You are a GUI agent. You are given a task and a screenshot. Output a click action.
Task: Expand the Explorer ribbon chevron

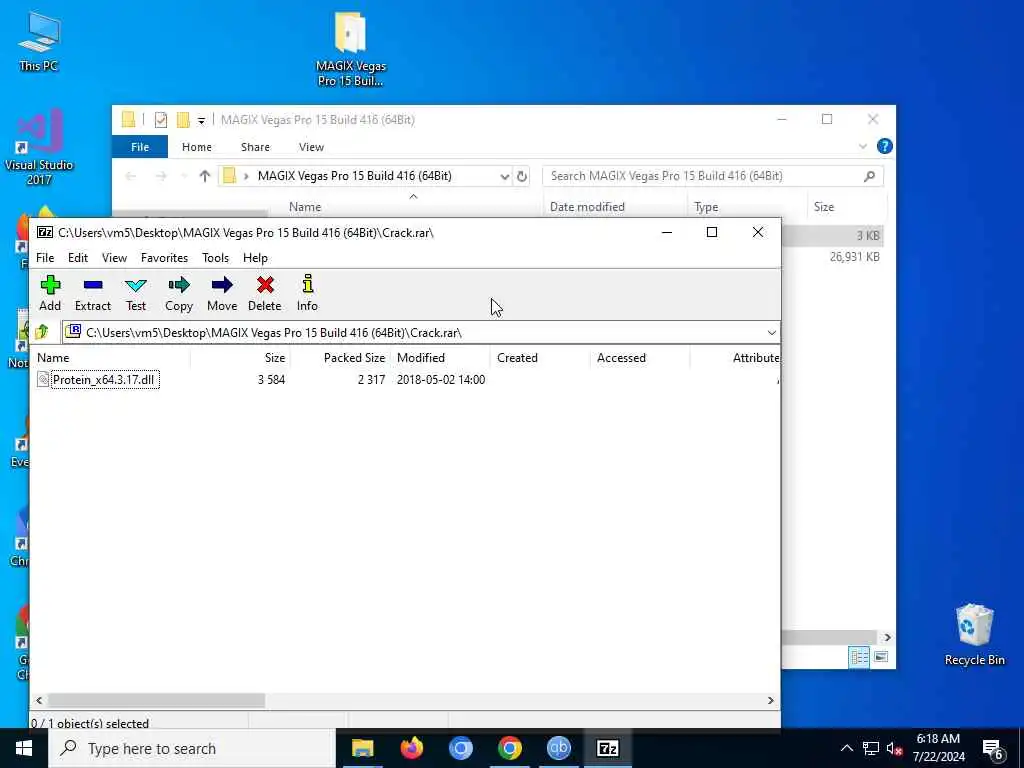coord(863,147)
